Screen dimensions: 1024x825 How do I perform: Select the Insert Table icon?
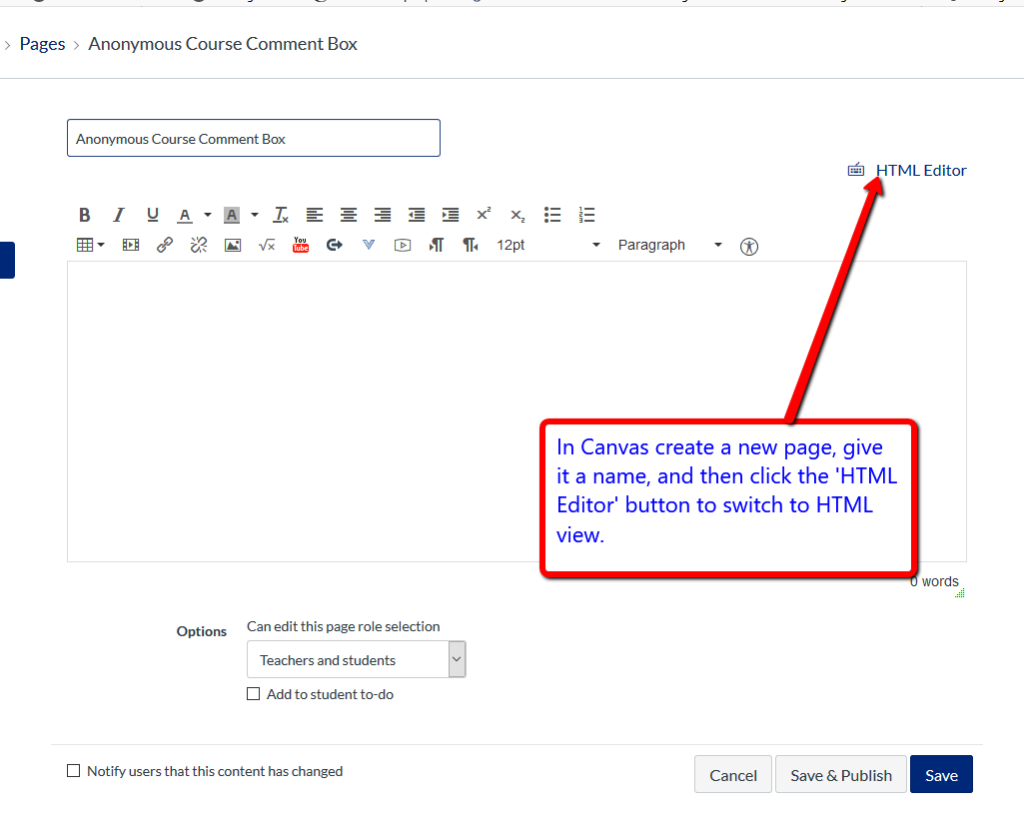(x=84, y=244)
